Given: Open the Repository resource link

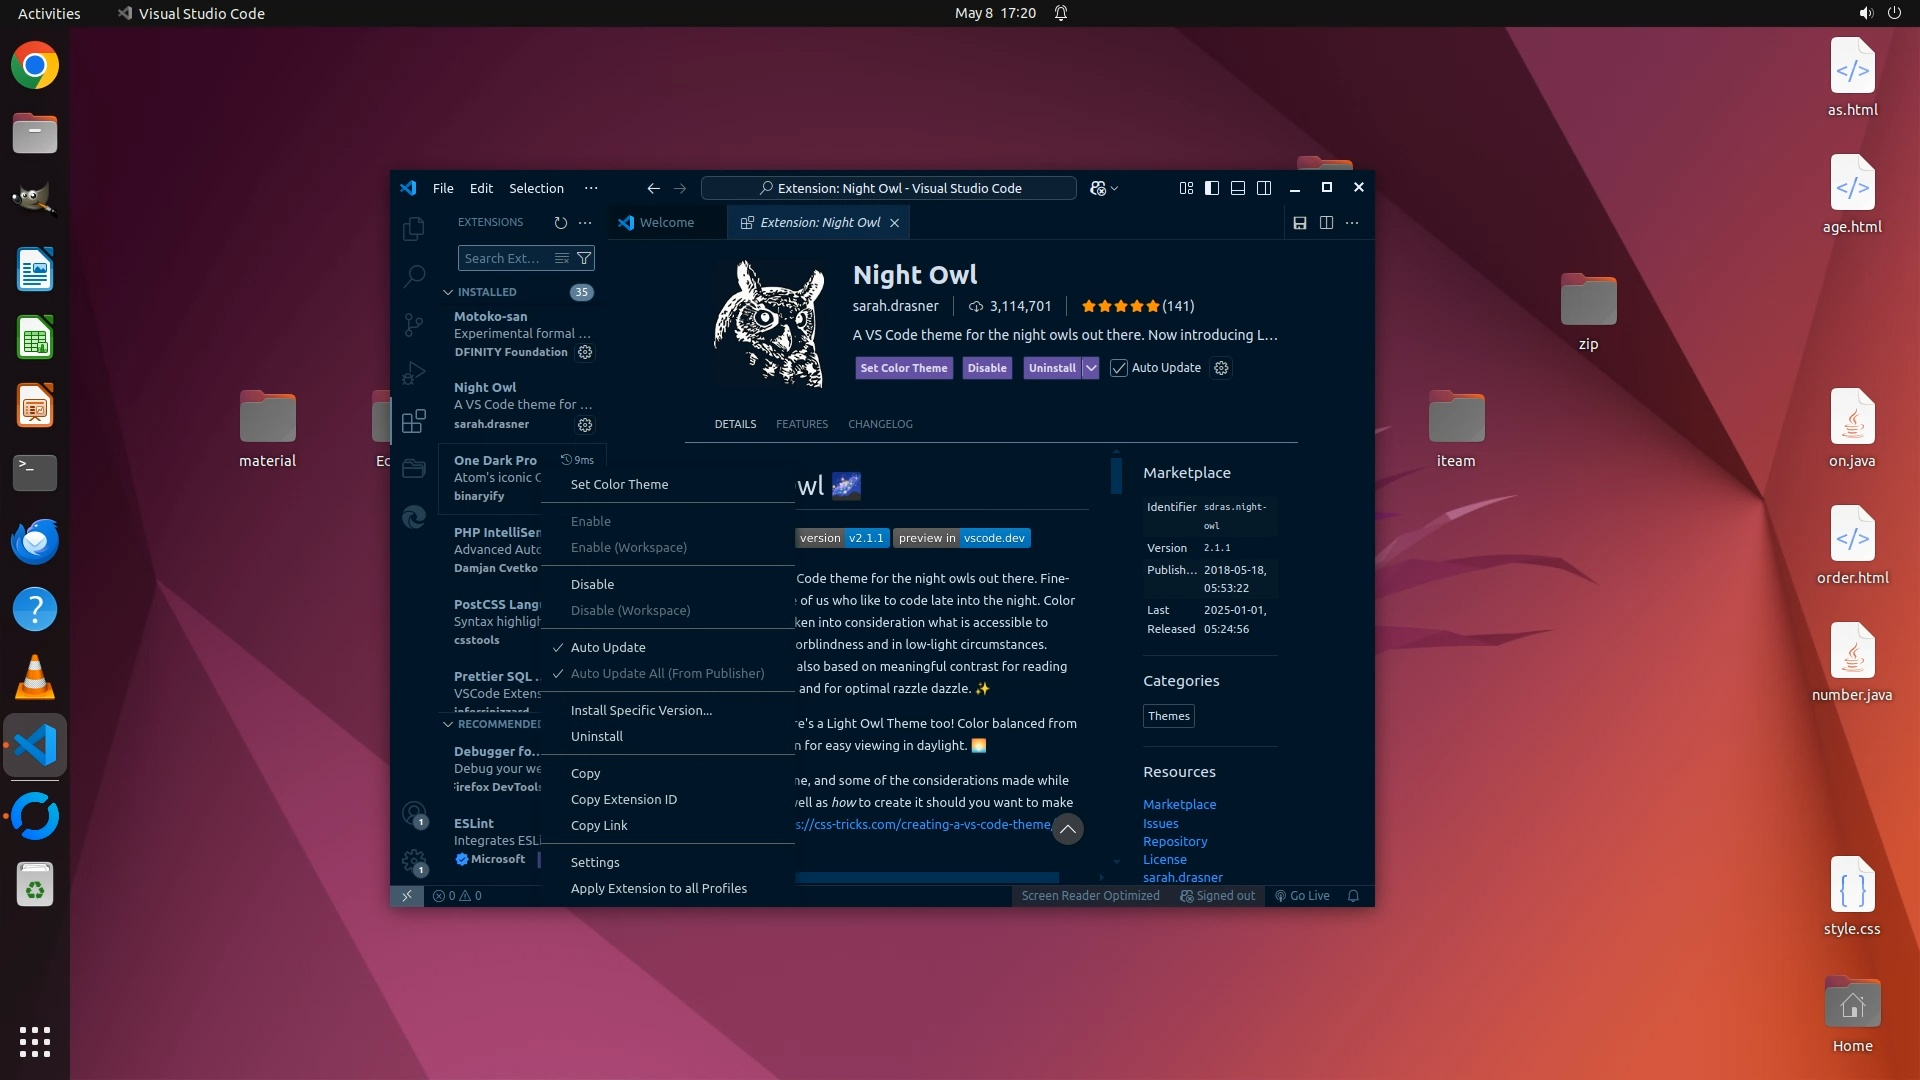Looking at the screenshot, I should pyautogui.click(x=1174, y=841).
